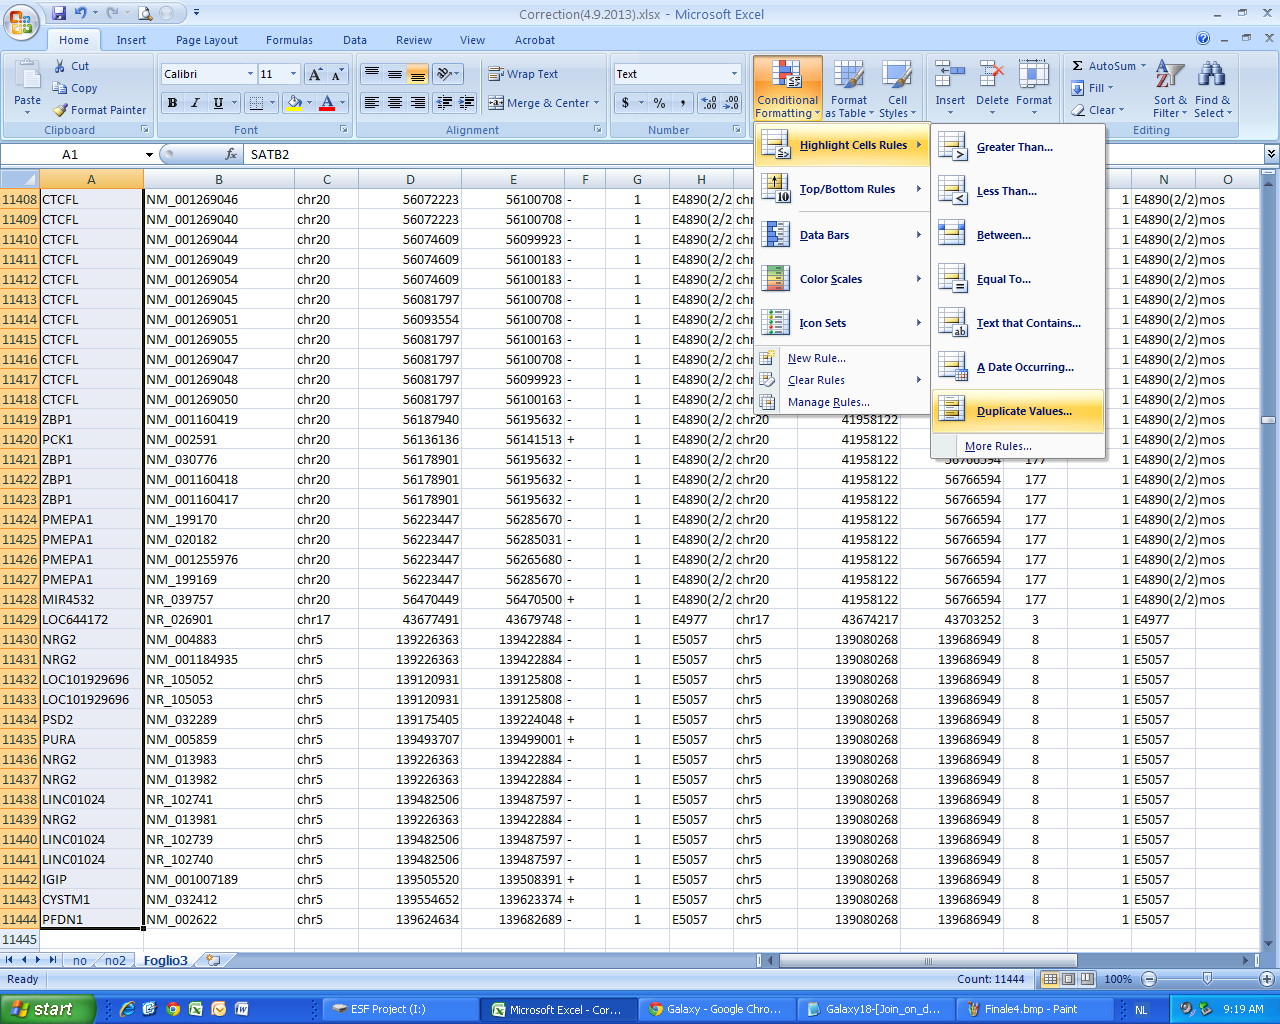Switch to the no2 sheet tab
This screenshot has width=1280, height=1024.
(115, 960)
